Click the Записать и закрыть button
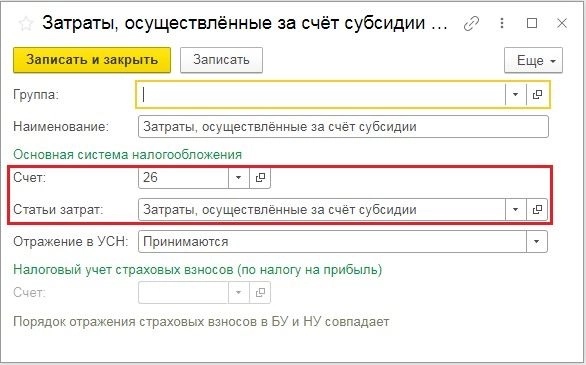The image size is (586, 365). coord(92,60)
